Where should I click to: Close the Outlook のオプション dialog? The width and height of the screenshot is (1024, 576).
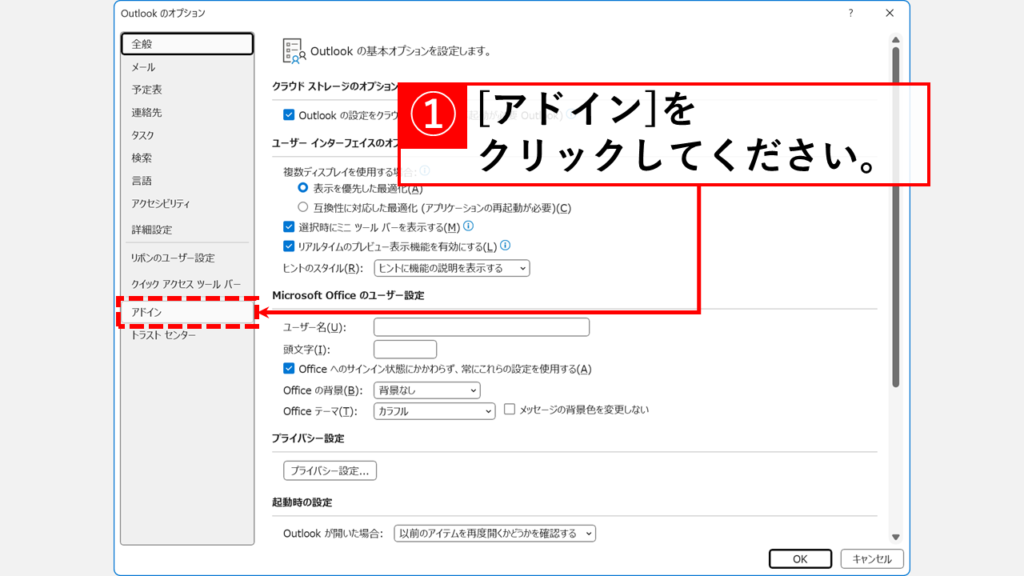889,13
